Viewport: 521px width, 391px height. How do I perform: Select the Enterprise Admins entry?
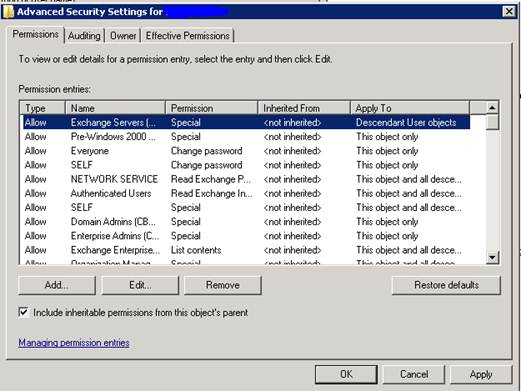pos(247,236)
